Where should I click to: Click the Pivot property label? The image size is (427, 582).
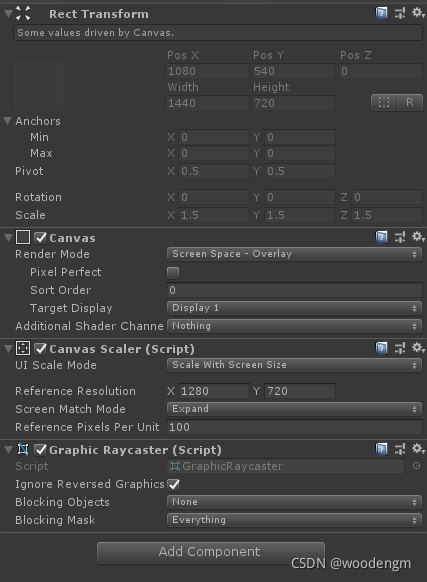pos(29,171)
